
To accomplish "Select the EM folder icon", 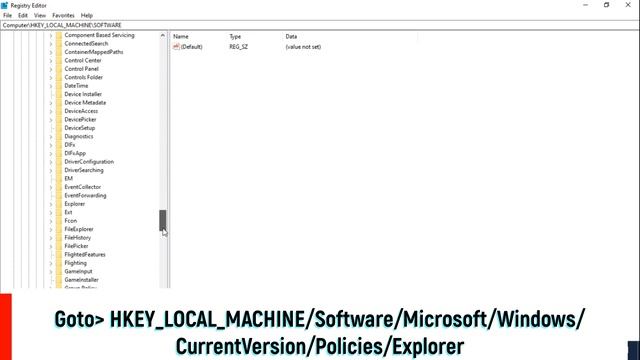I will pyautogui.click(x=59, y=179).
